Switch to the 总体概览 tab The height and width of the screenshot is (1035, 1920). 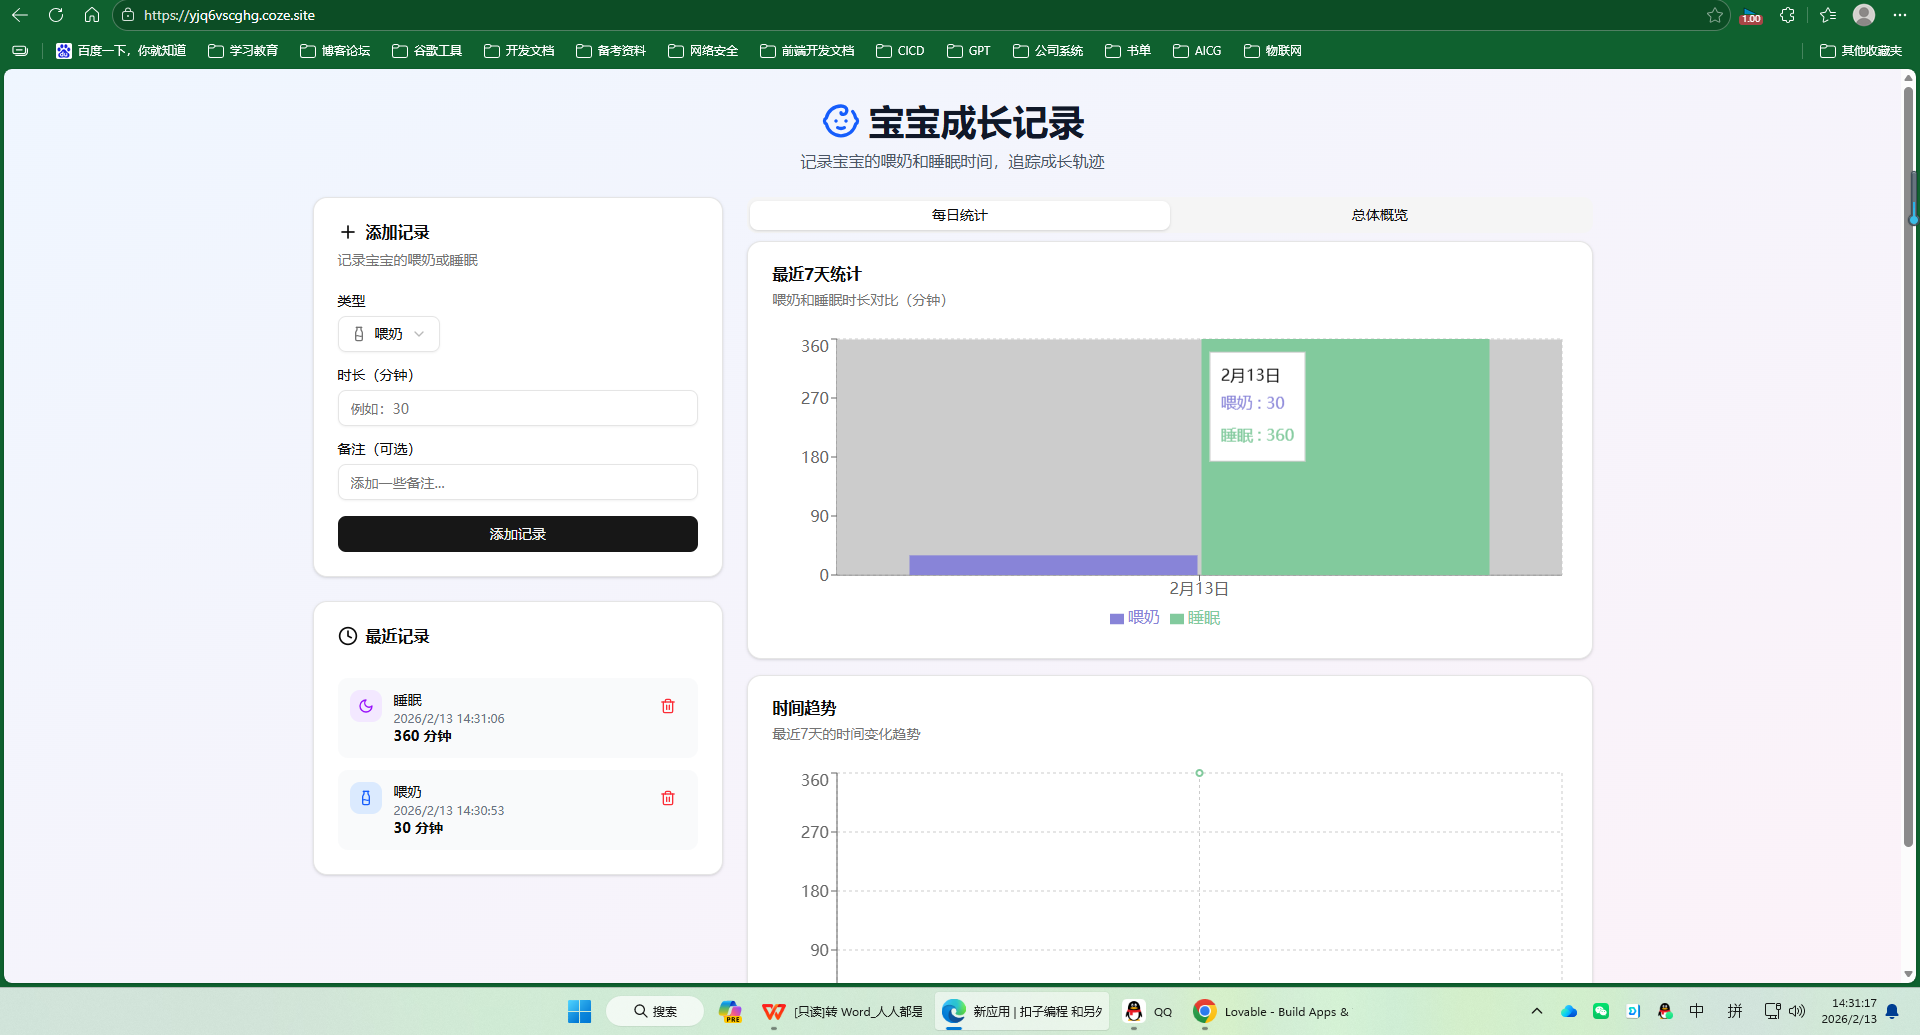(x=1378, y=214)
